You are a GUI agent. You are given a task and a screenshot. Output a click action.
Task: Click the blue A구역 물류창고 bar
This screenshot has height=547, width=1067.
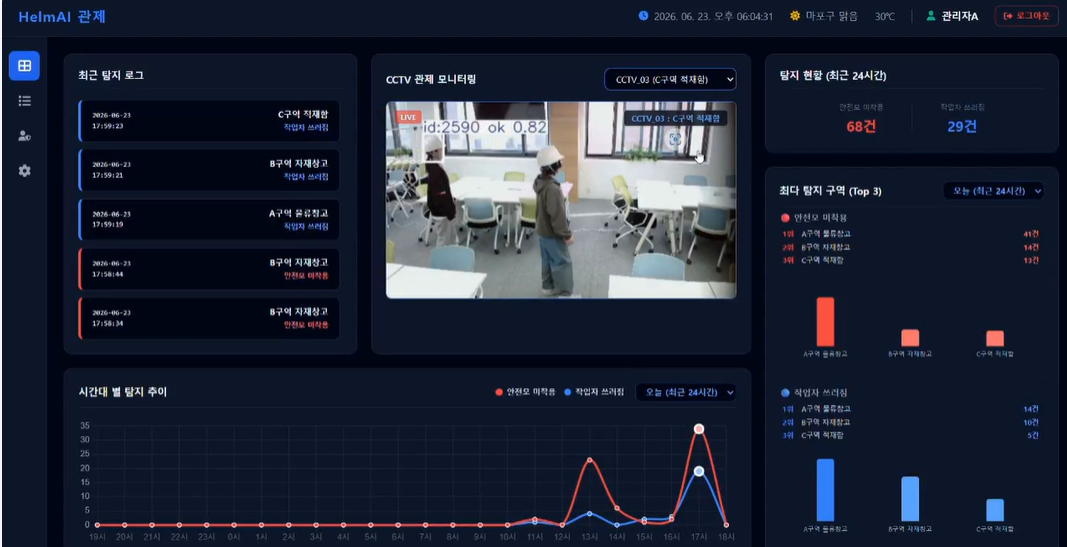click(x=825, y=490)
